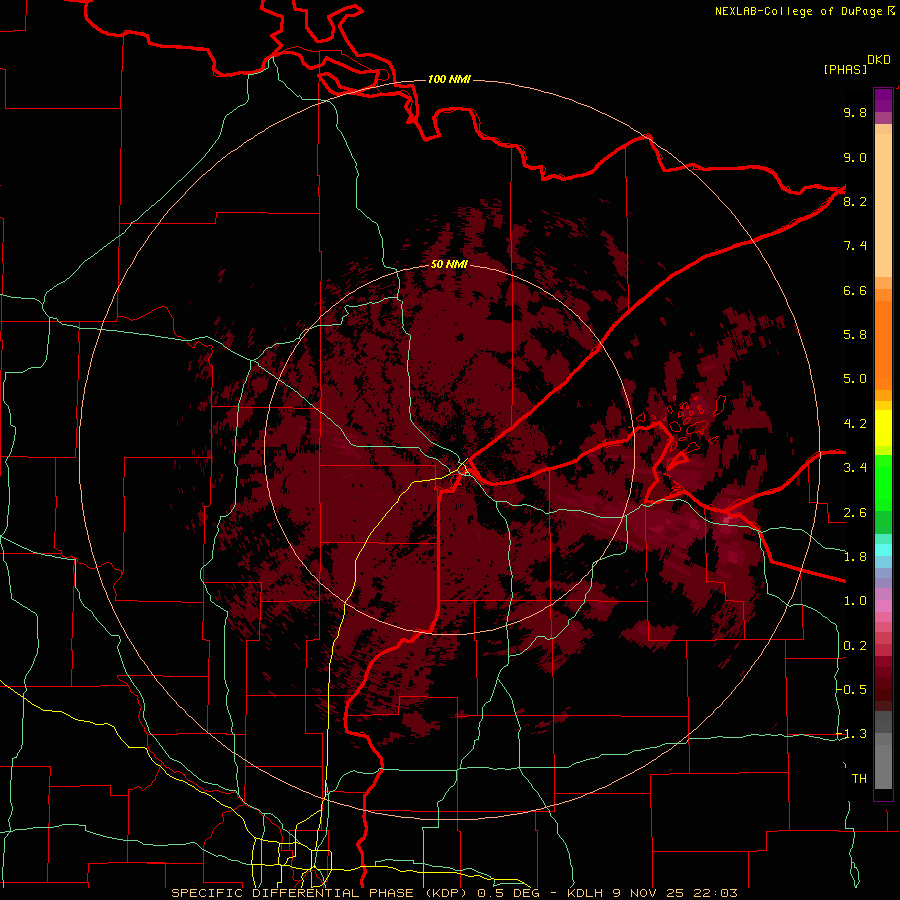Click the 3.4 scale value
900x900 pixels.
(x=855, y=468)
